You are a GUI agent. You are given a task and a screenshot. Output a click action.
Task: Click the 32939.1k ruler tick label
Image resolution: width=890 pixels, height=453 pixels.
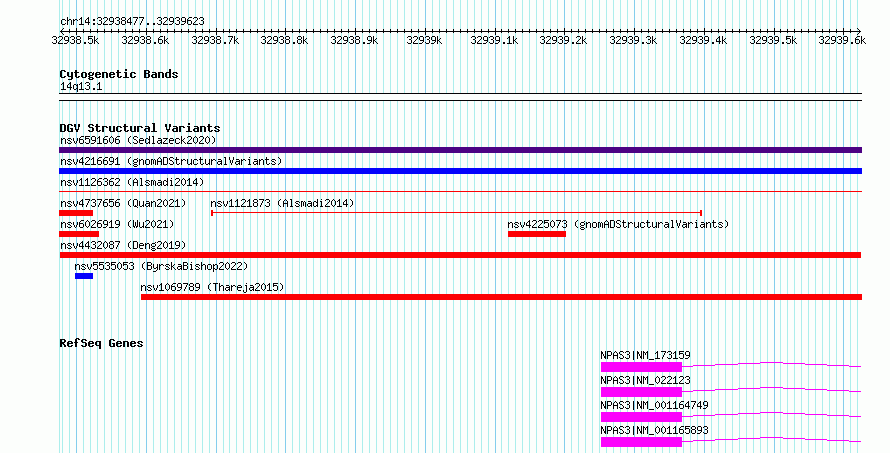(494, 41)
